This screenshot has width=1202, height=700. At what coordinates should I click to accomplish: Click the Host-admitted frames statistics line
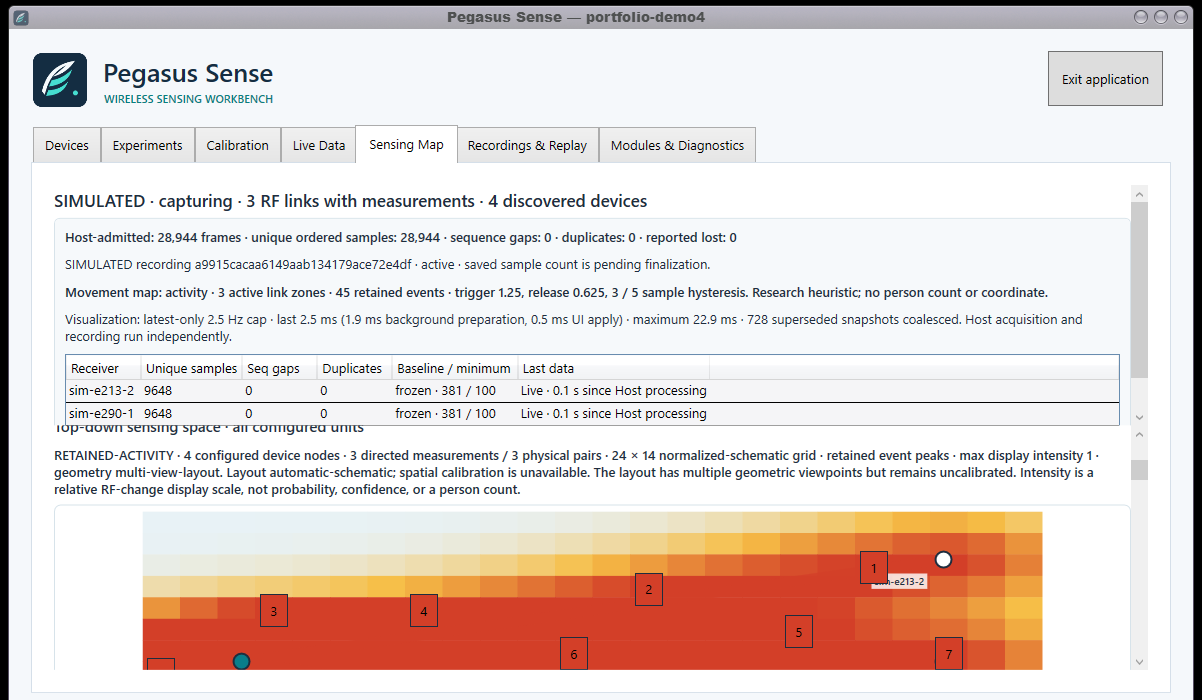pyautogui.click(x=401, y=237)
